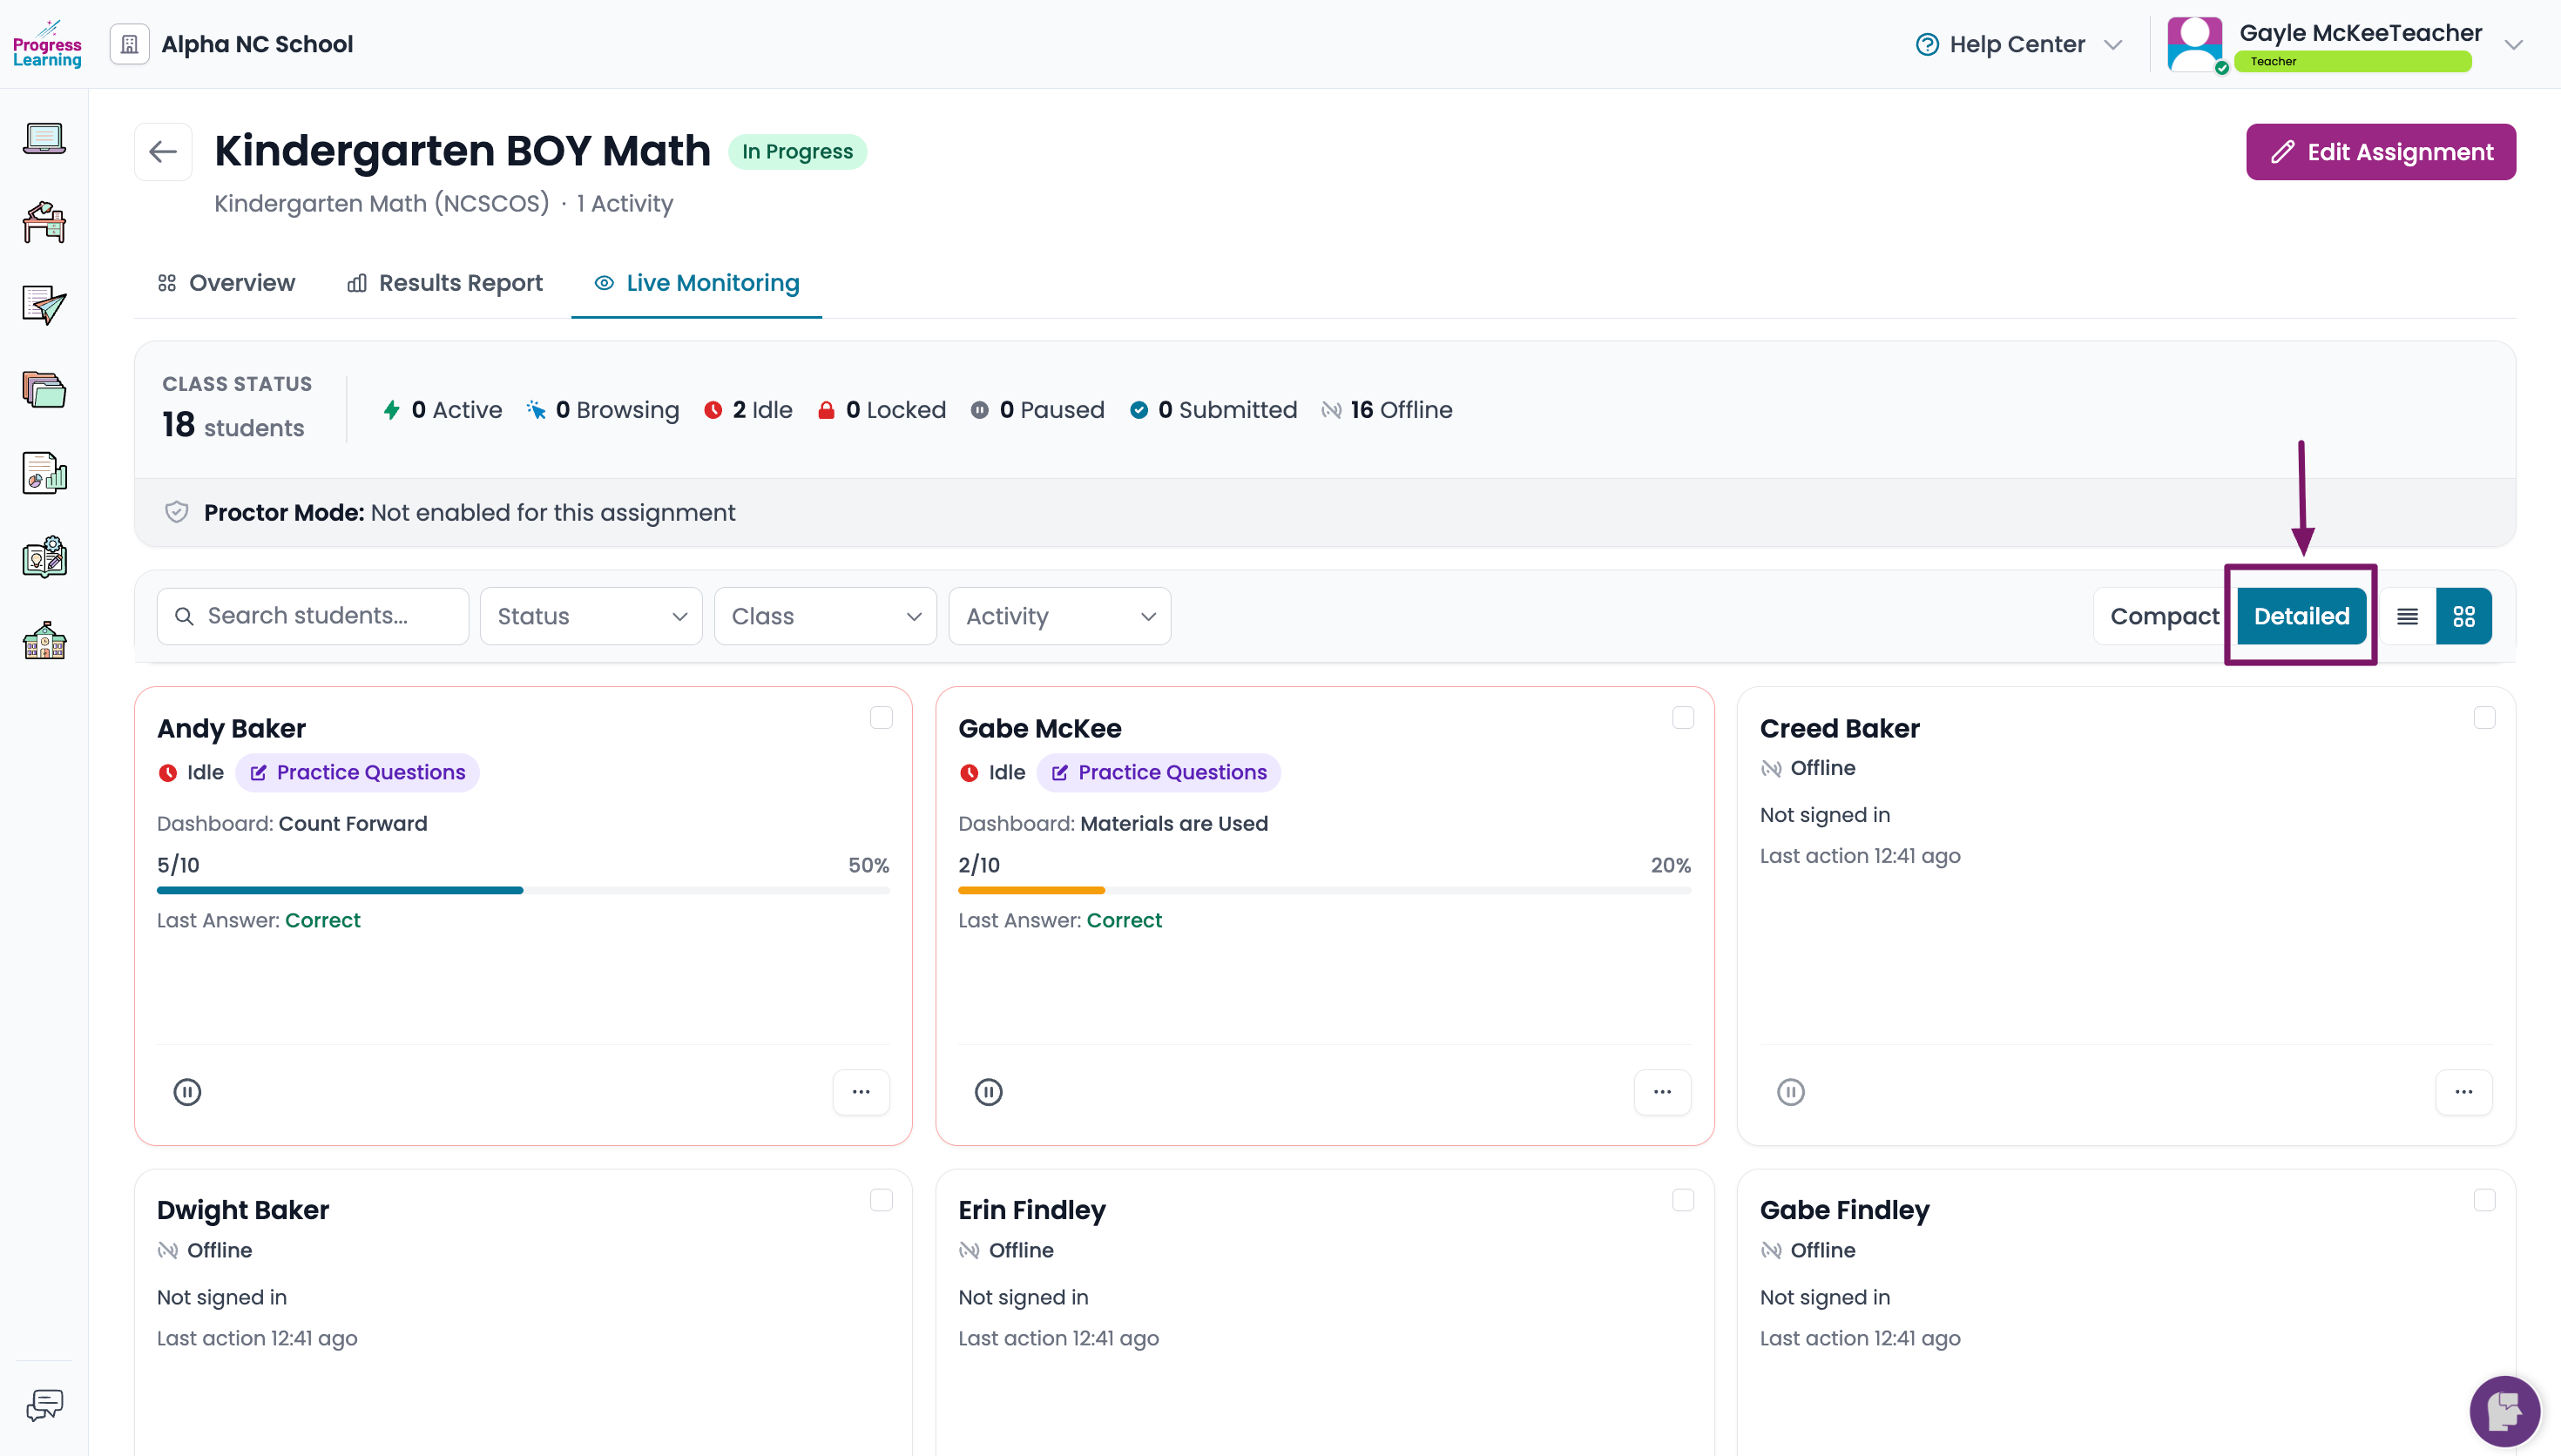The width and height of the screenshot is (2561, 1456).
Task: Open the laptop icon in the sidebar
Action: coord(44,138)
